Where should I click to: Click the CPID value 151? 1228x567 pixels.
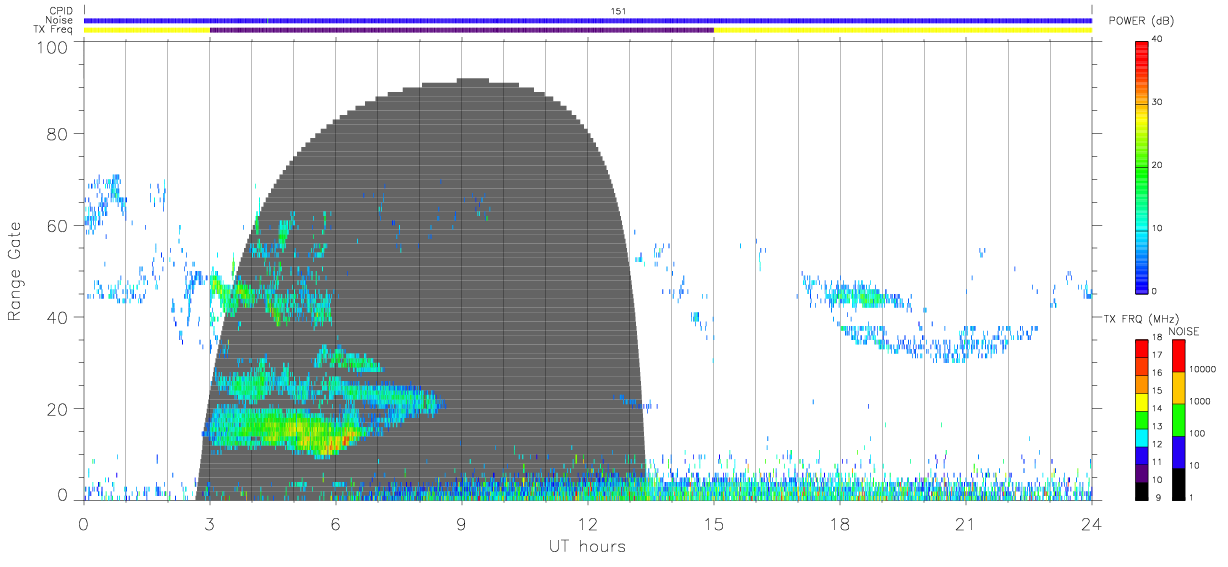coord(618,11)
